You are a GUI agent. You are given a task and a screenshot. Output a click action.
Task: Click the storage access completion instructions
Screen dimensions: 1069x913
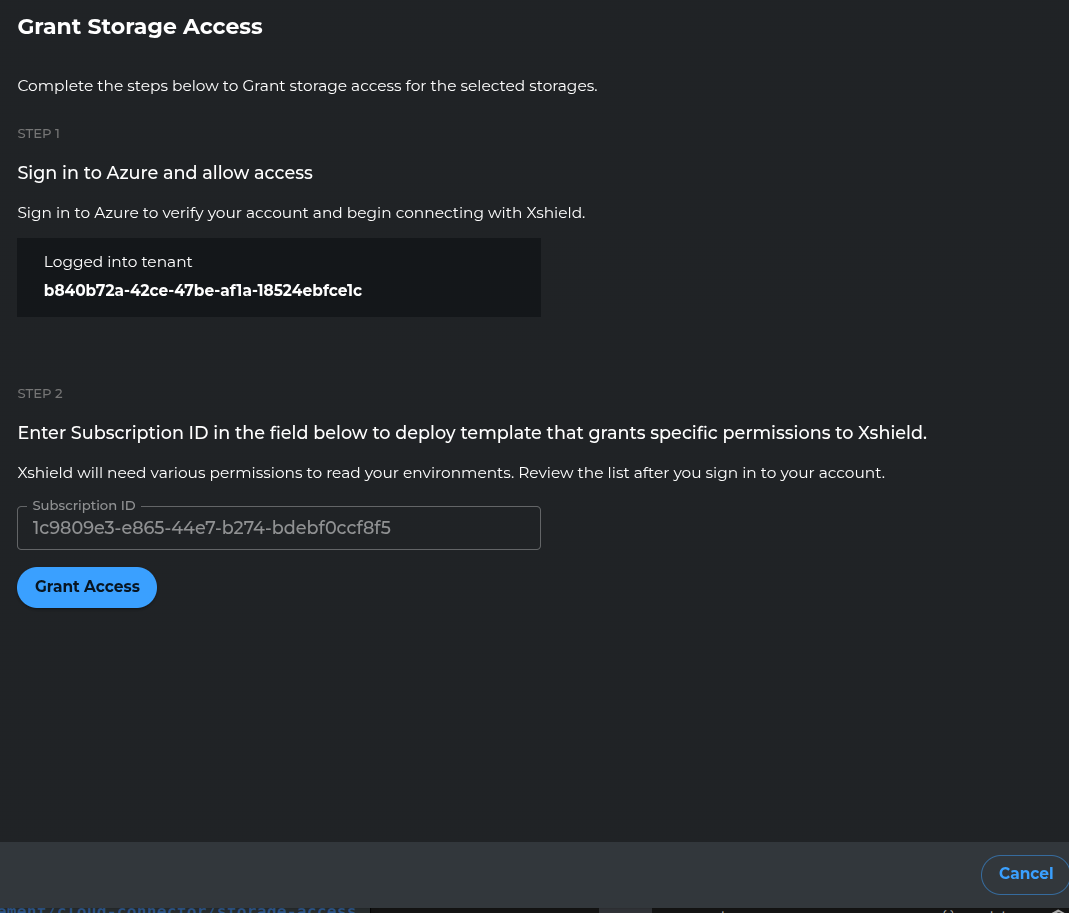click(x=307, y=85)
